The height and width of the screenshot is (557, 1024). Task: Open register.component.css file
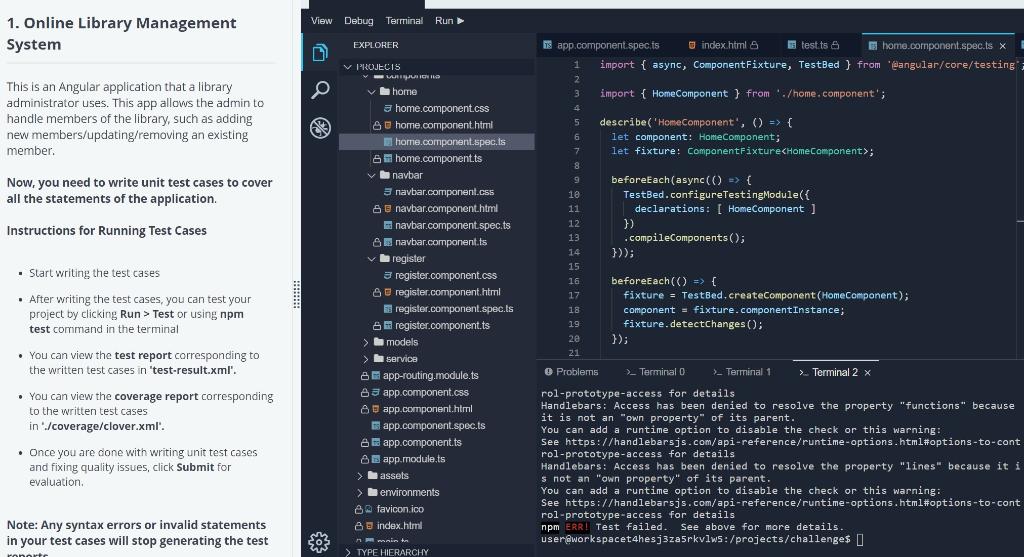445,276
